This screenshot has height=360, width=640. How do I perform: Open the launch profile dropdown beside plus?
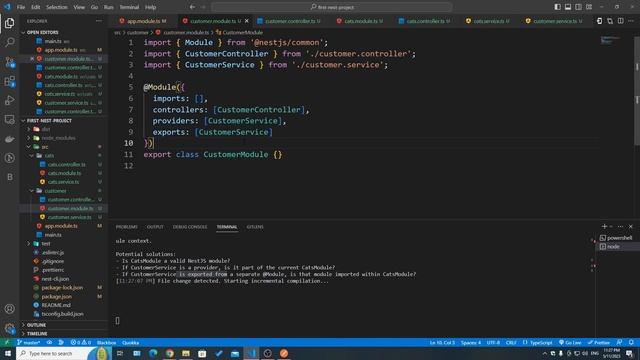(x=611, y=227)
